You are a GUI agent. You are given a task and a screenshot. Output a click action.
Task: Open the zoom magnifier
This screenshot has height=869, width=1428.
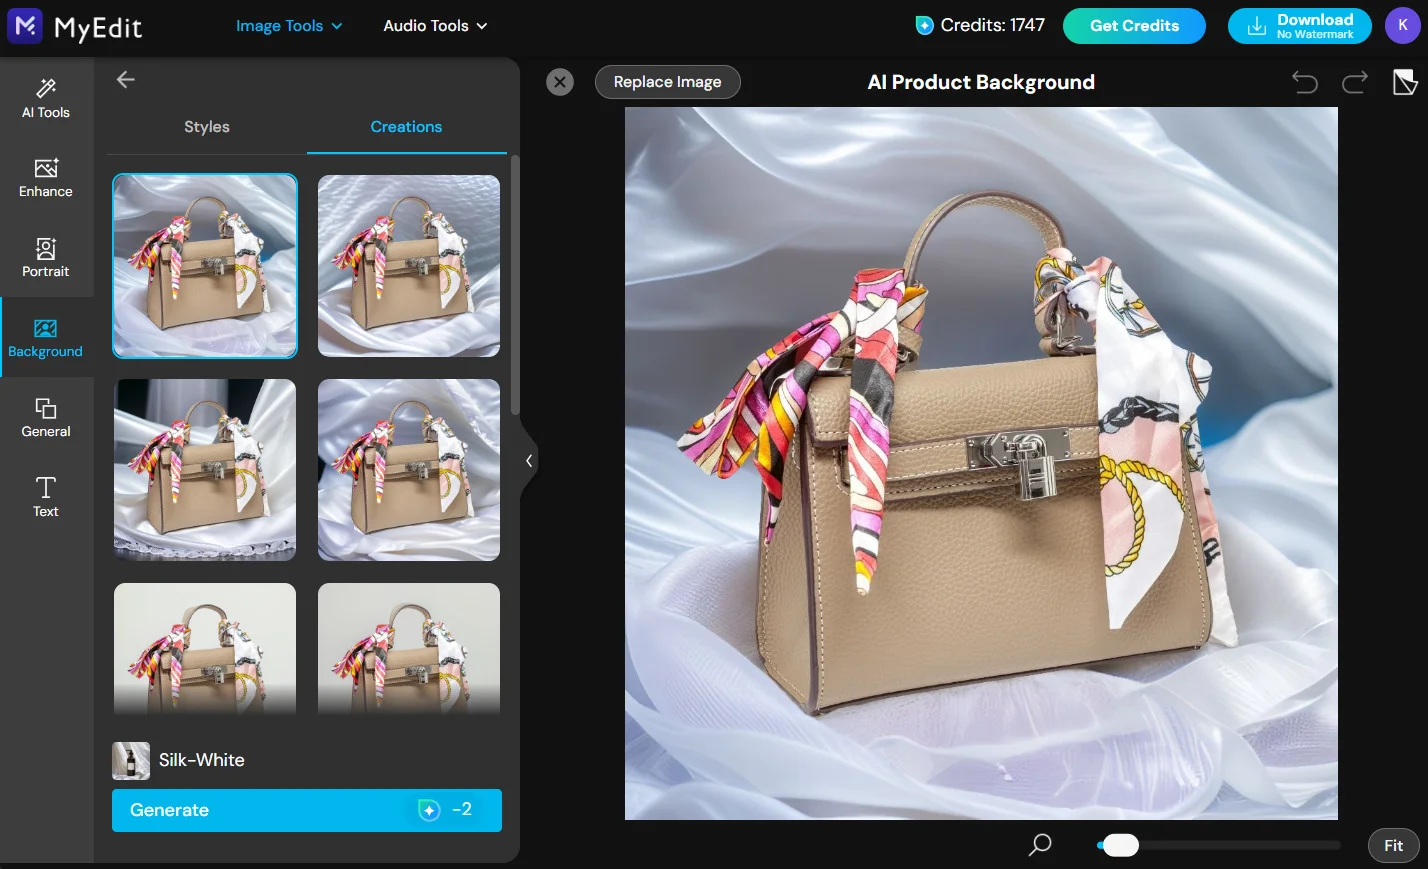pos(1039,845)
